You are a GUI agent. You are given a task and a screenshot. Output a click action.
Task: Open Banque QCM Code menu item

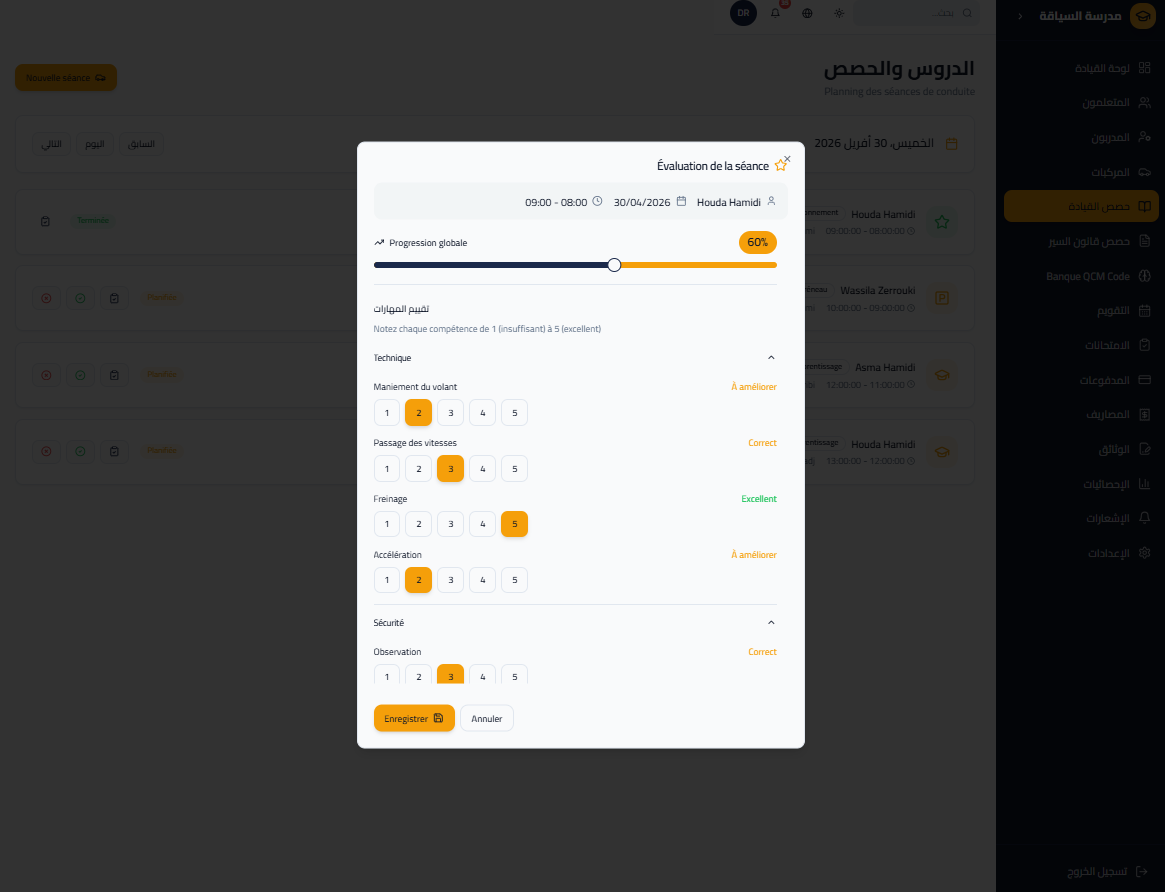pyautogui.click(x=1081, y=276)
